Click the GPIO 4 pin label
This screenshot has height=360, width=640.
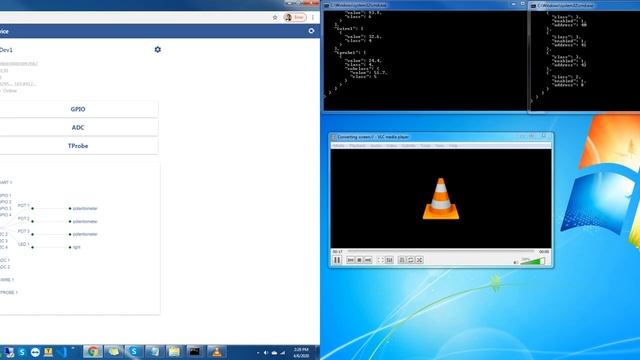[x=5, y=215]
